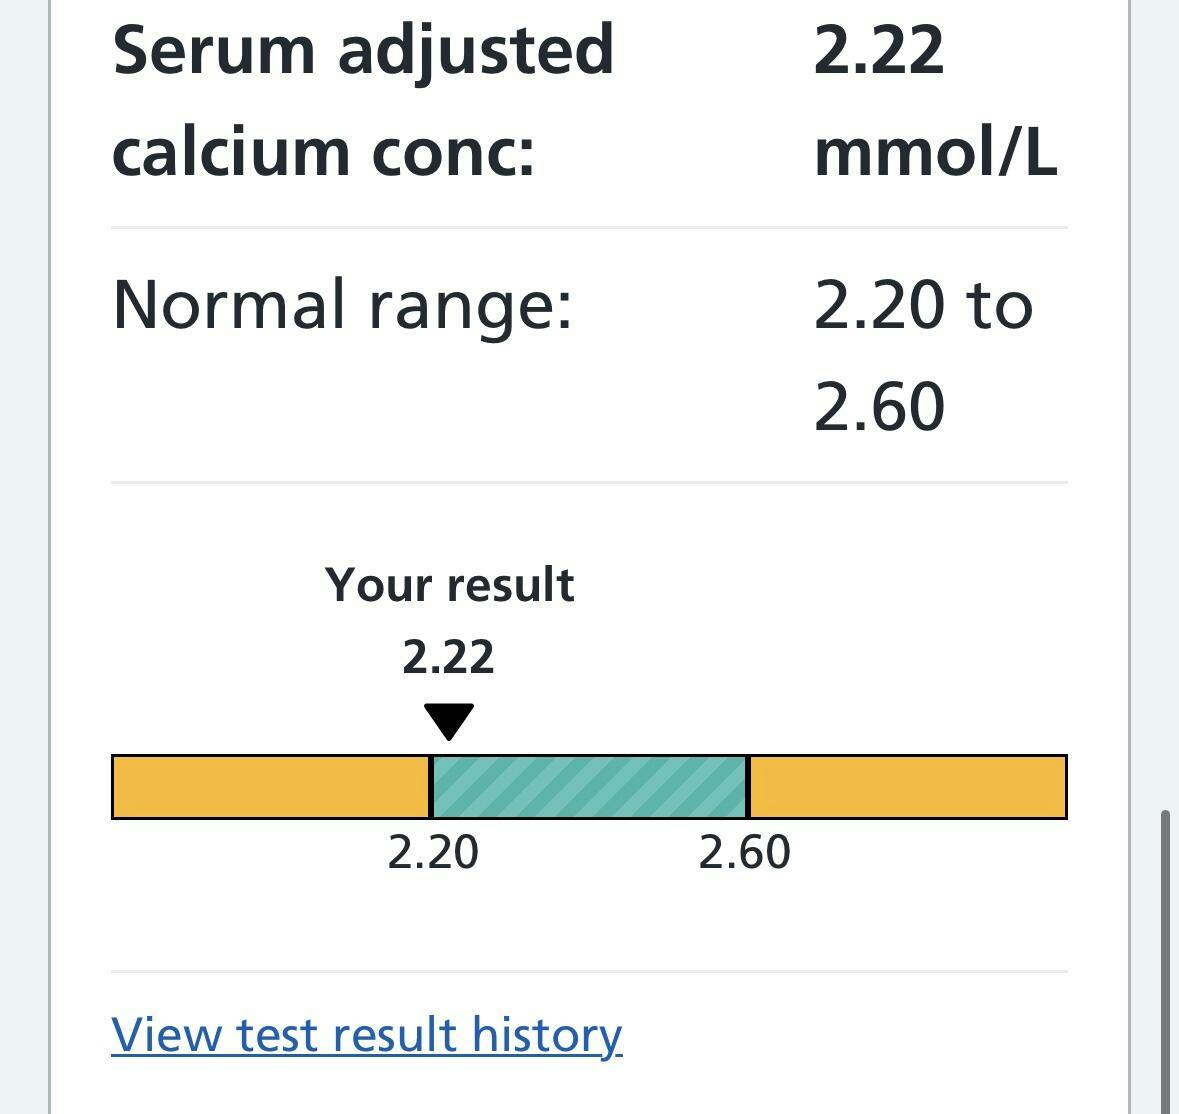Click the black triangle result marker
The image size is (1179, 1114).
pyautogui.click(x=448, y=720)
